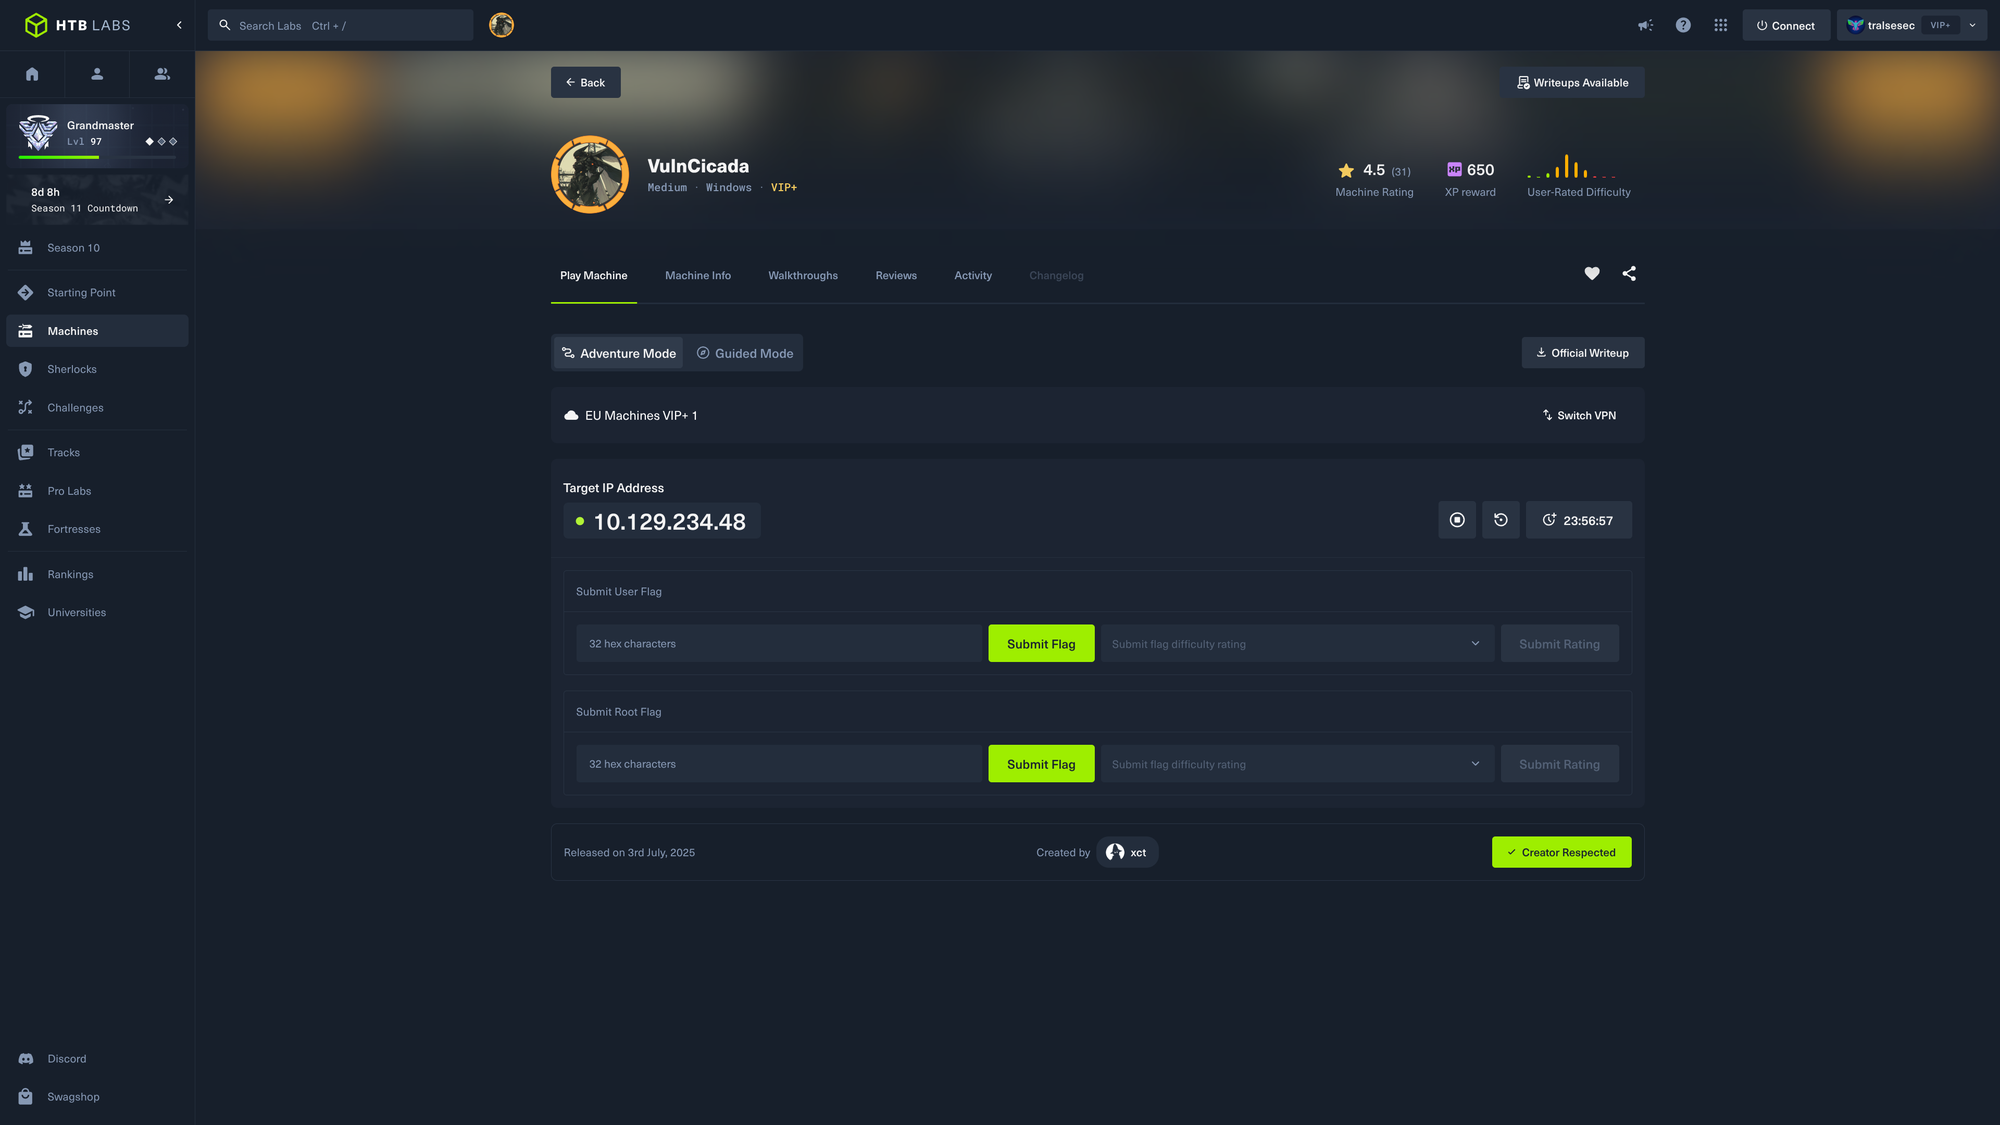The height and width of the screenshot is (1125, 2000).
Task: Open the user profile icon tab
Action: [97, 74]
